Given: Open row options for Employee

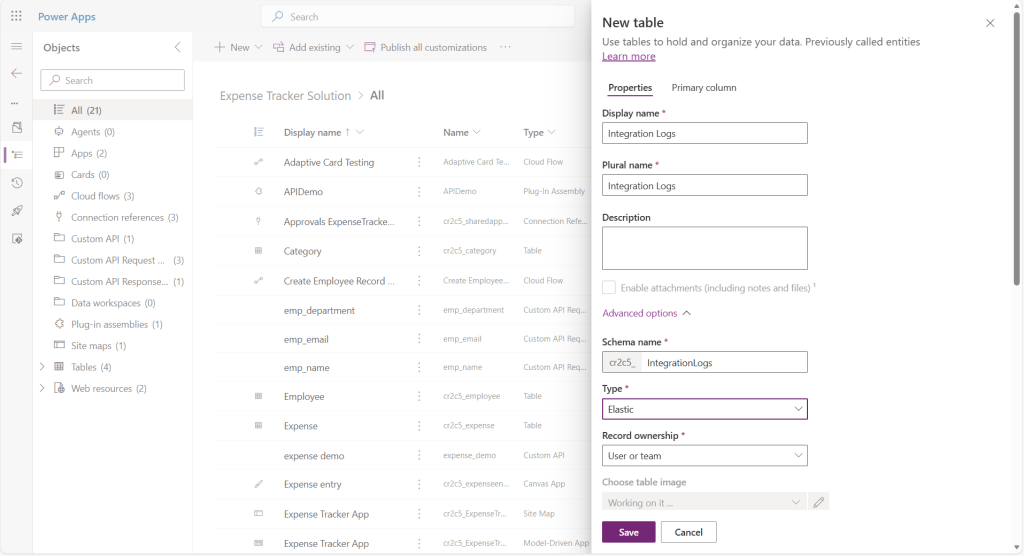Looking at the screenshot, I should click(419, 396).
